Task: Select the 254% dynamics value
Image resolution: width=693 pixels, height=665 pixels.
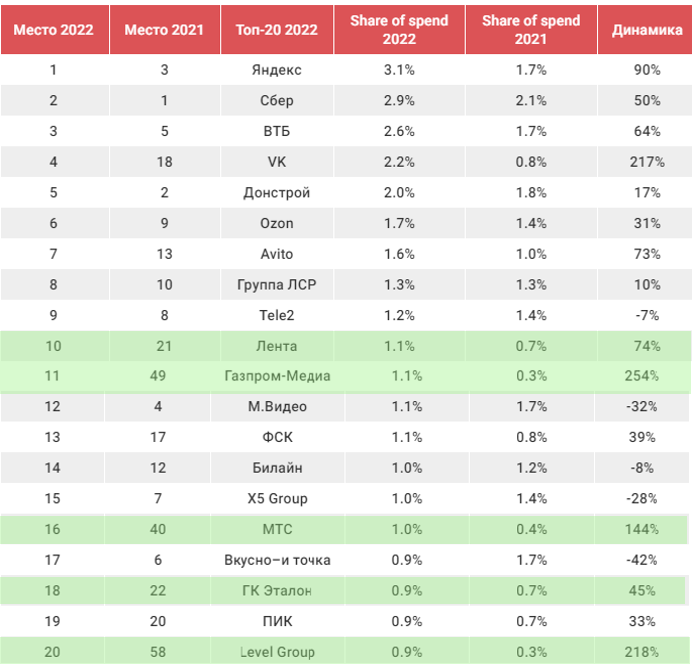Action: [647, 376]
